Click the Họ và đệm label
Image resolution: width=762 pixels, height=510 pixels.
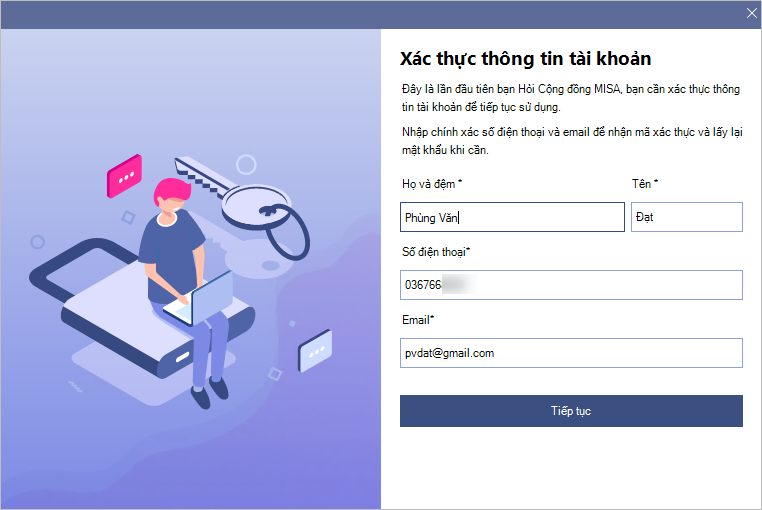click(431, 183)
